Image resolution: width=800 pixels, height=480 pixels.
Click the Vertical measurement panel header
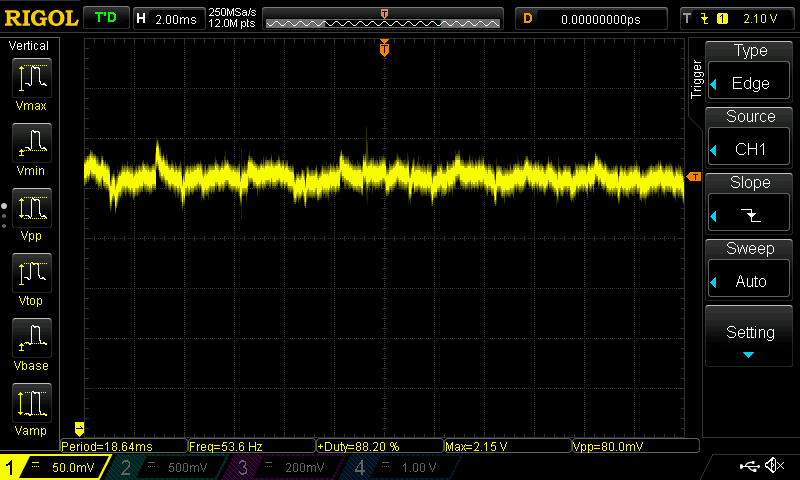(29, 46)
